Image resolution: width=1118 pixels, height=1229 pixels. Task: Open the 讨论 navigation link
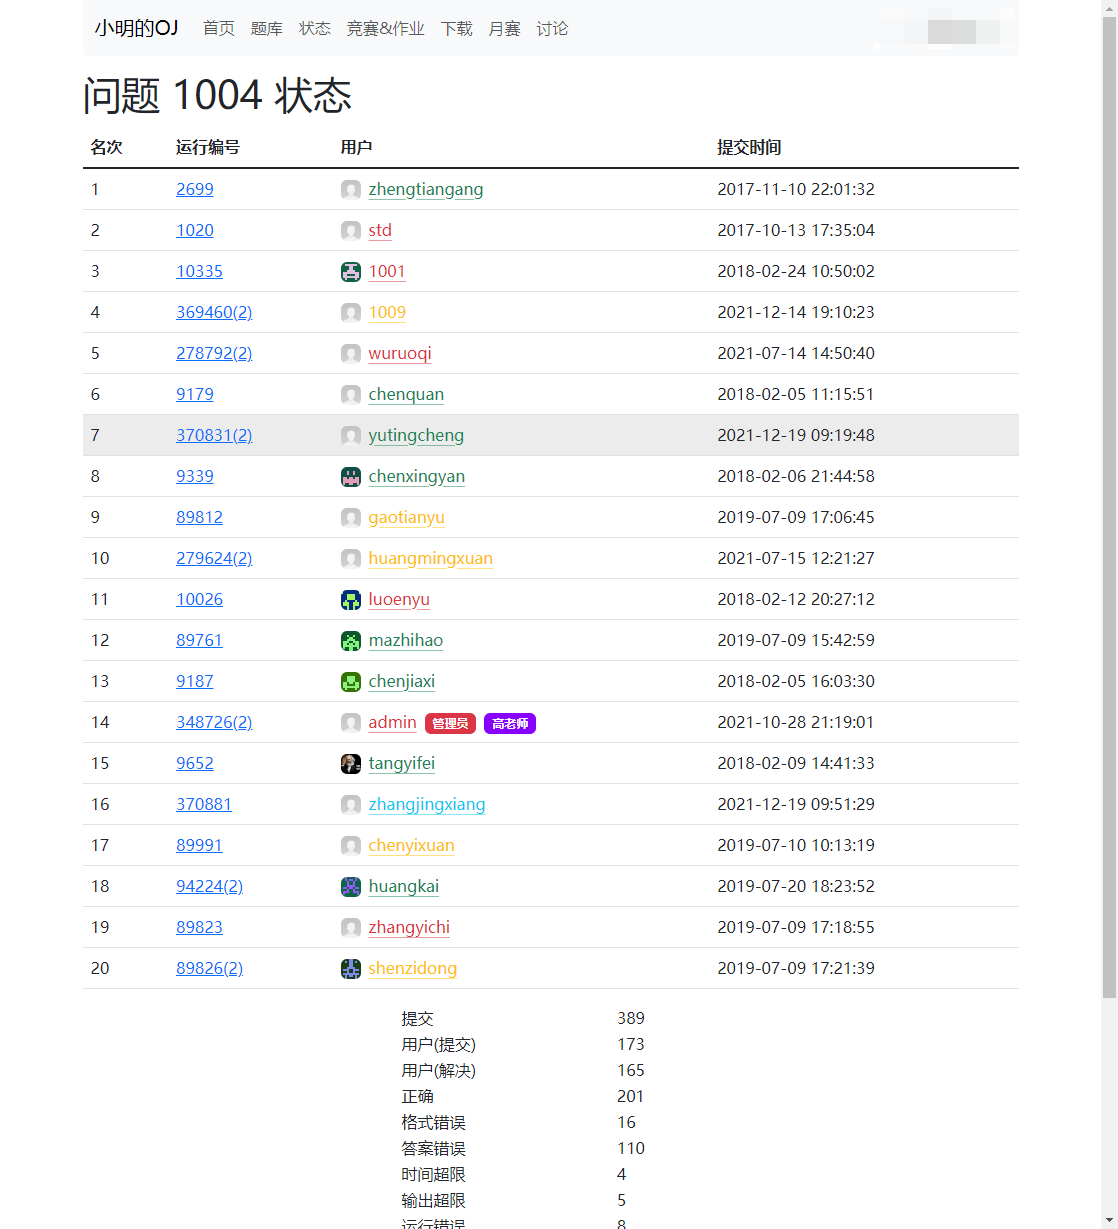coord(552,29)
